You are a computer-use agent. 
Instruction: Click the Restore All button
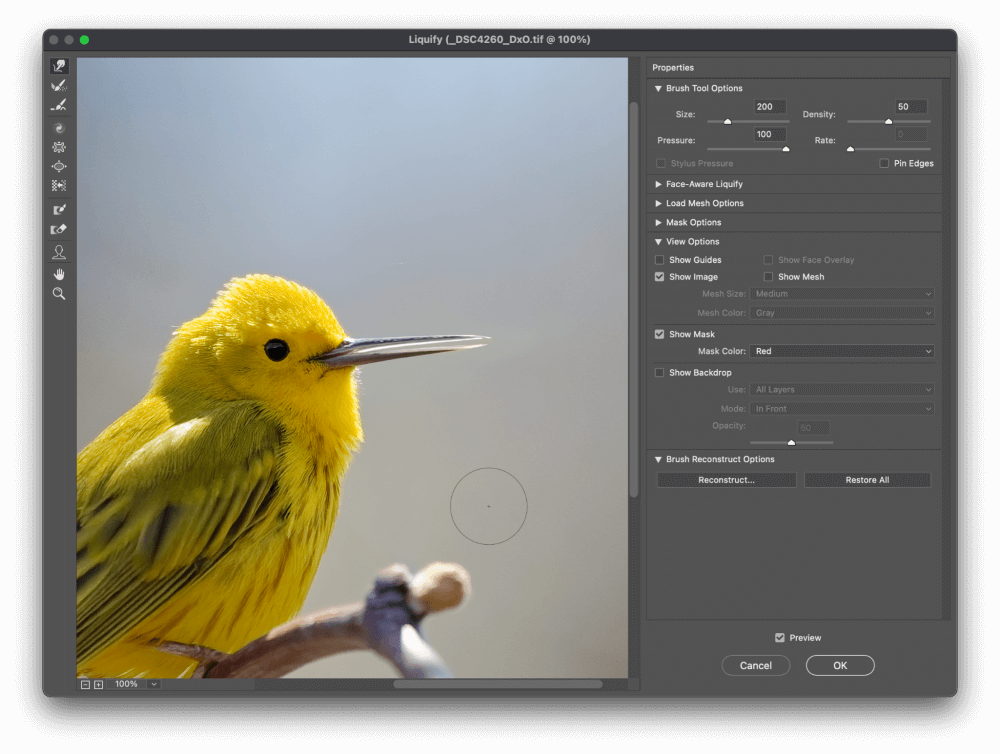coord(867,480)
